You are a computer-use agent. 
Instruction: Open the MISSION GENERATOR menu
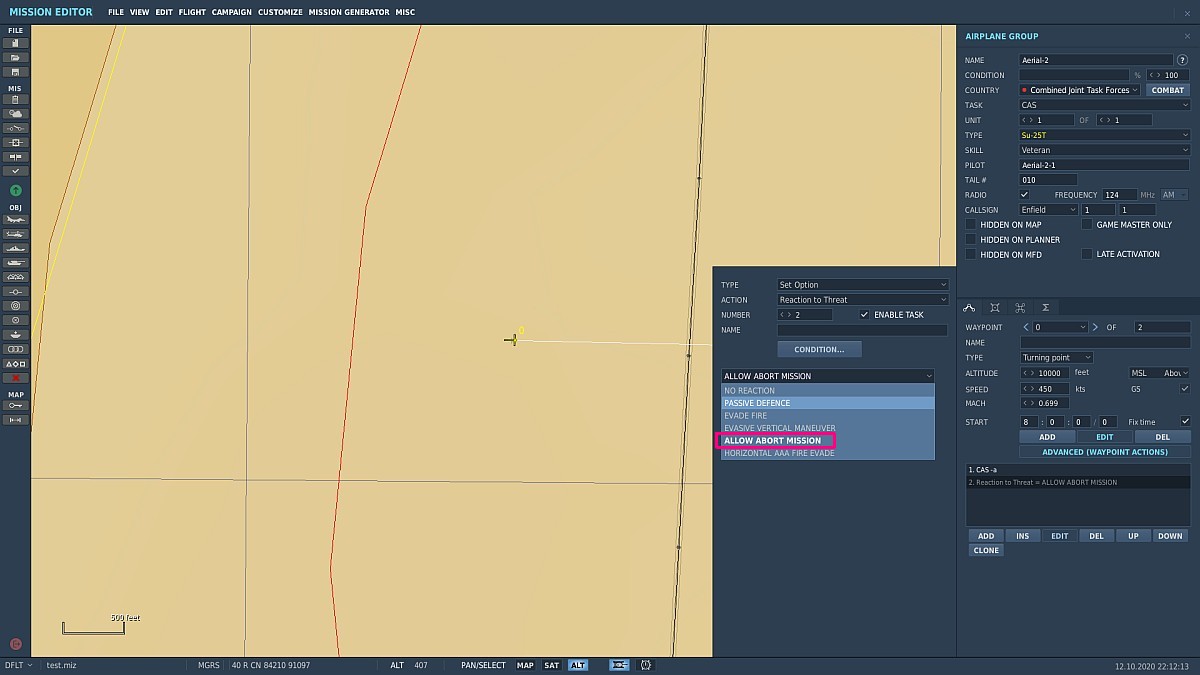coord(349,12)
